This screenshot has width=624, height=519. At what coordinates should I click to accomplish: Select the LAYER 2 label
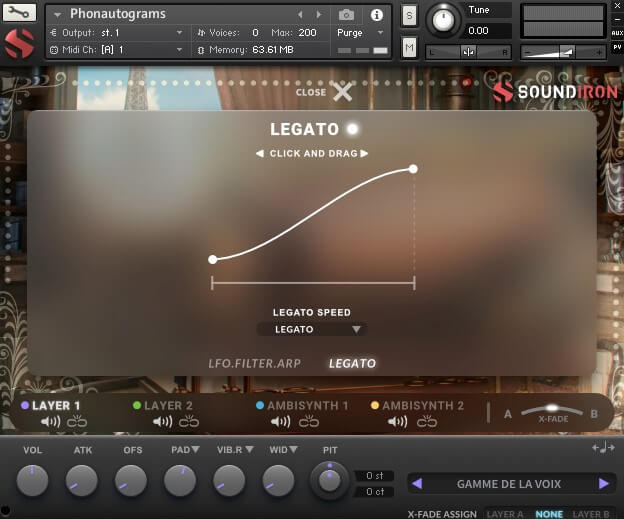point(168,406)
